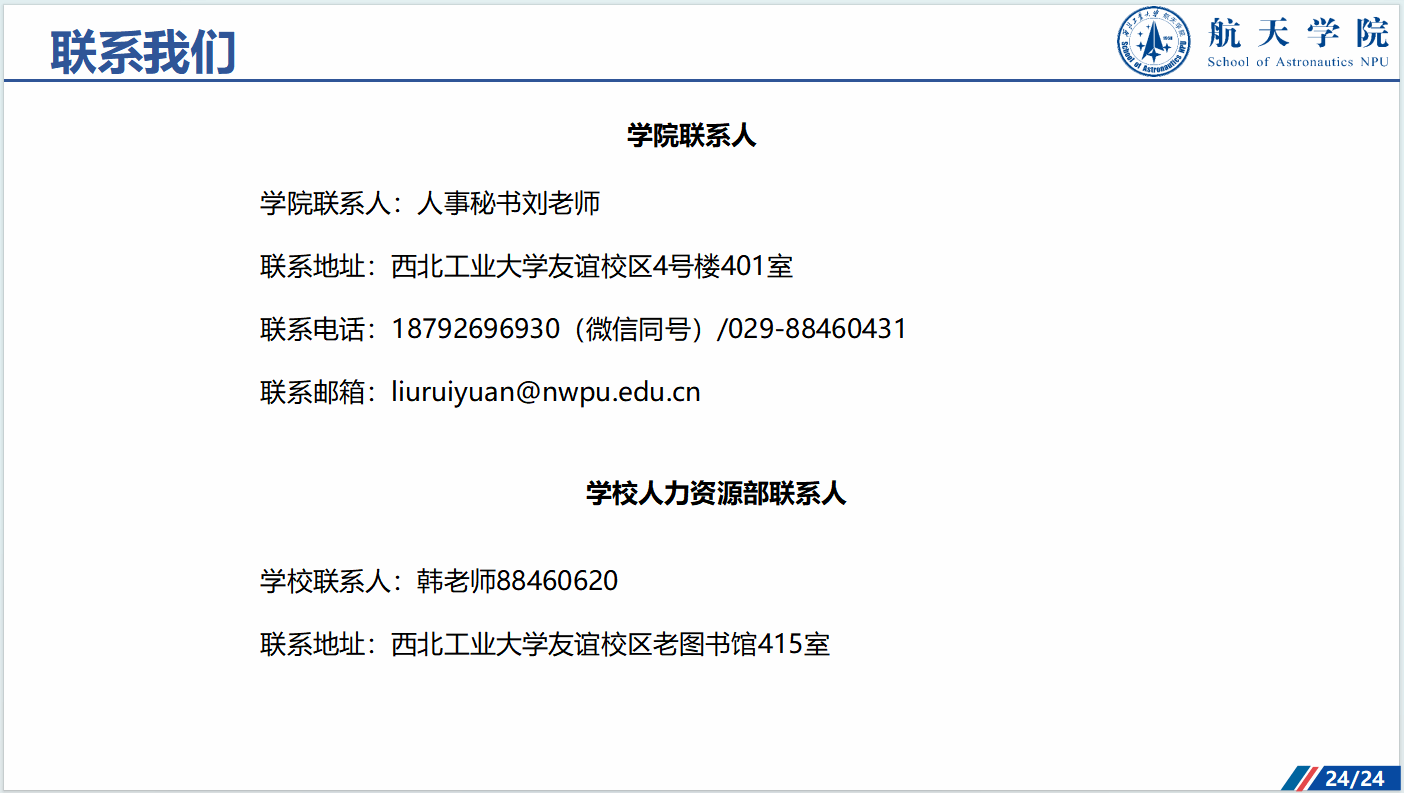Click the 'School of Astronautics NPU' subtitle
This screenshot has width=1404, height=793.
point(1297,62)
